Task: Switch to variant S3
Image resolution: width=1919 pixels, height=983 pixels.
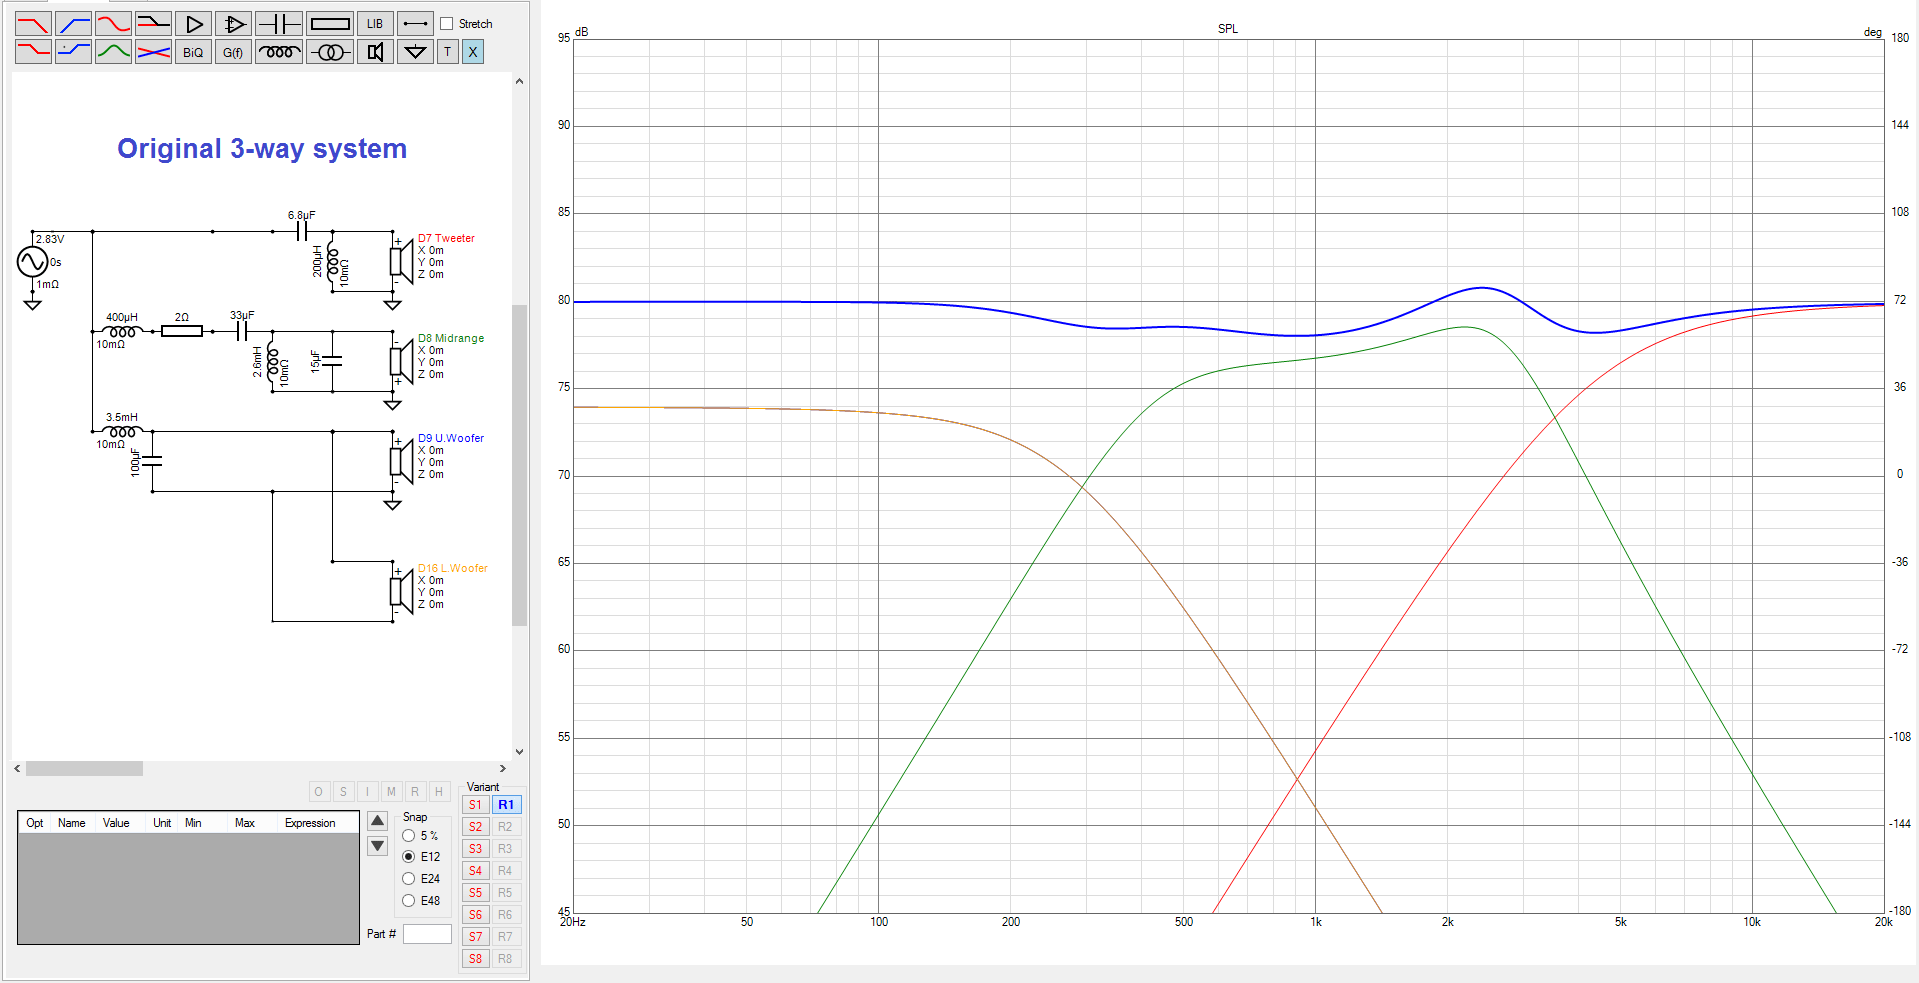Action: click(476, 849)
